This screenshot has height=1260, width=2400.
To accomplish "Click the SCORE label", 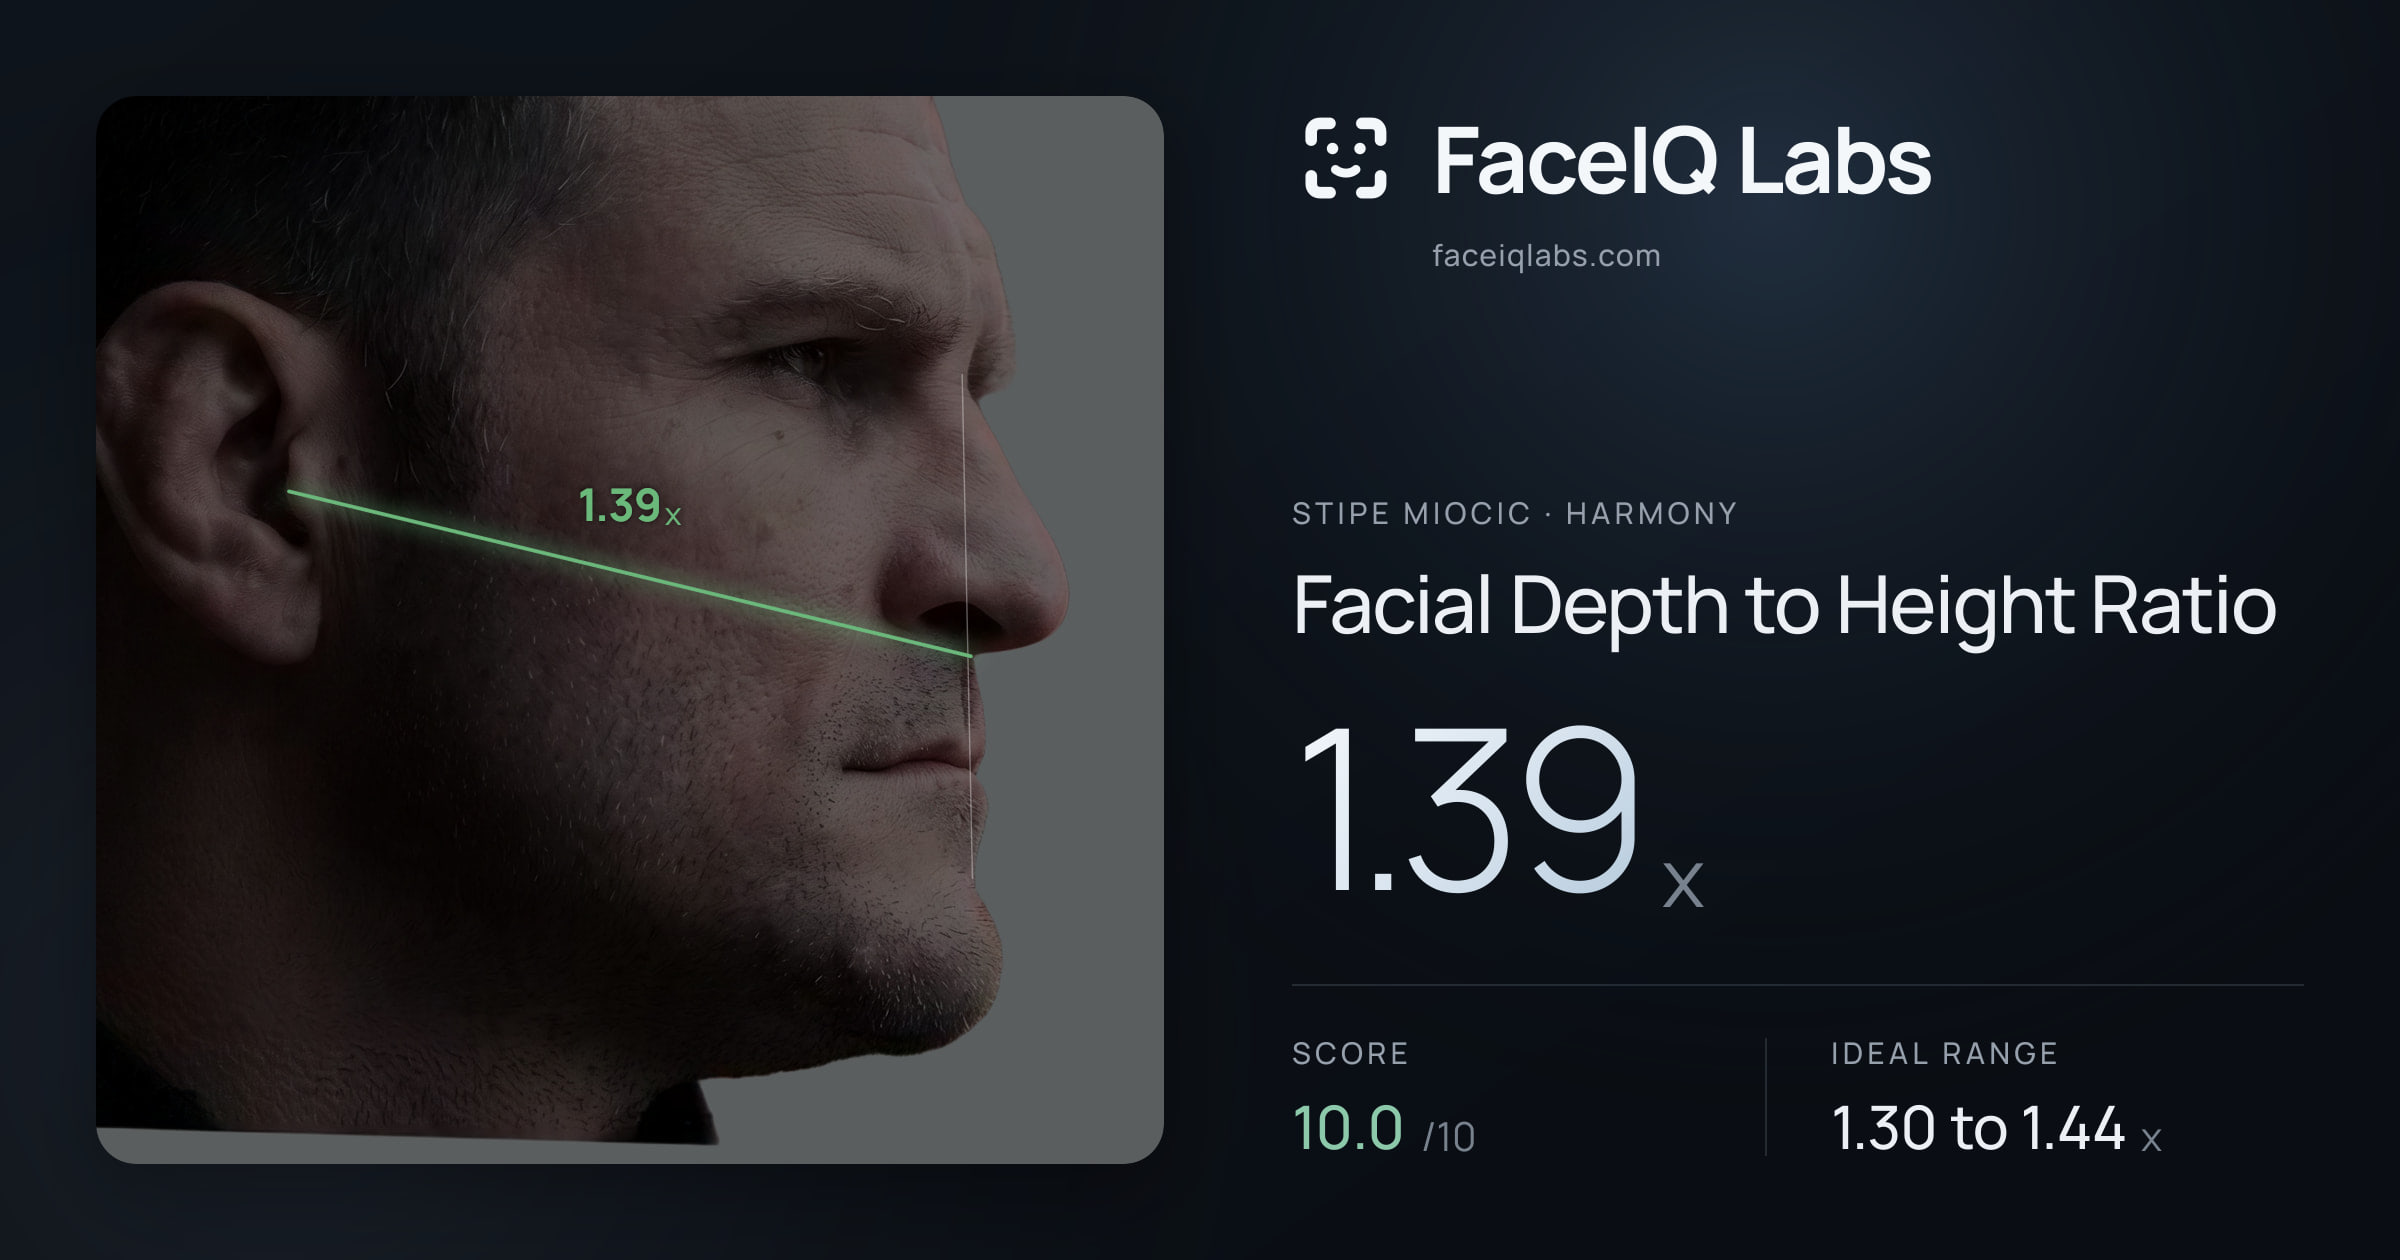I will click(1350, 1053).
